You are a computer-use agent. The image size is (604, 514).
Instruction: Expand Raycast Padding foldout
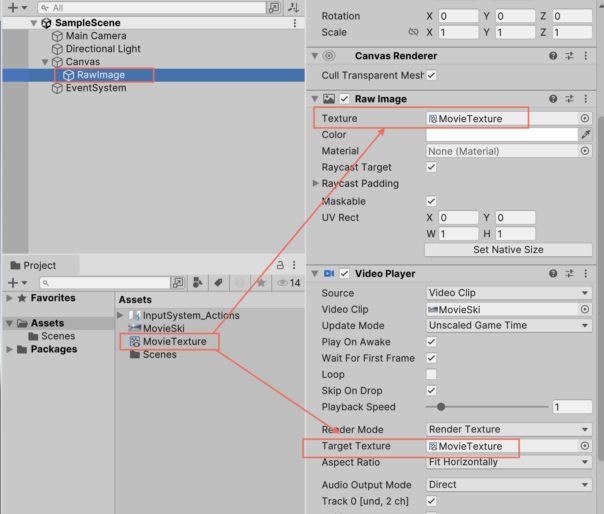tap(315, 183)
